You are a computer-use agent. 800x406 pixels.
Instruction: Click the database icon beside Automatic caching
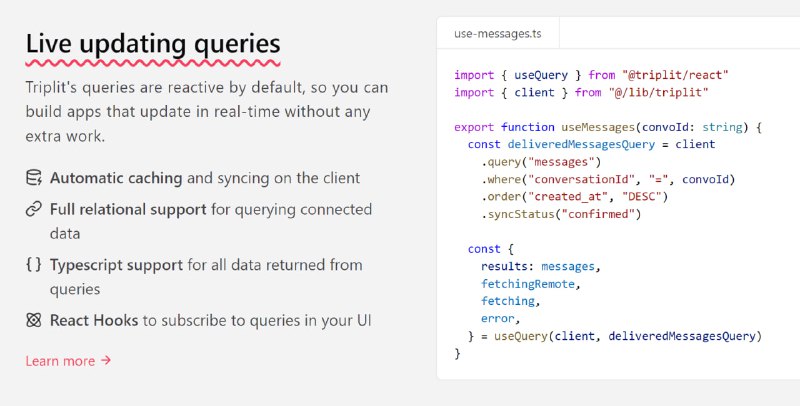click(x=34, y=177)
